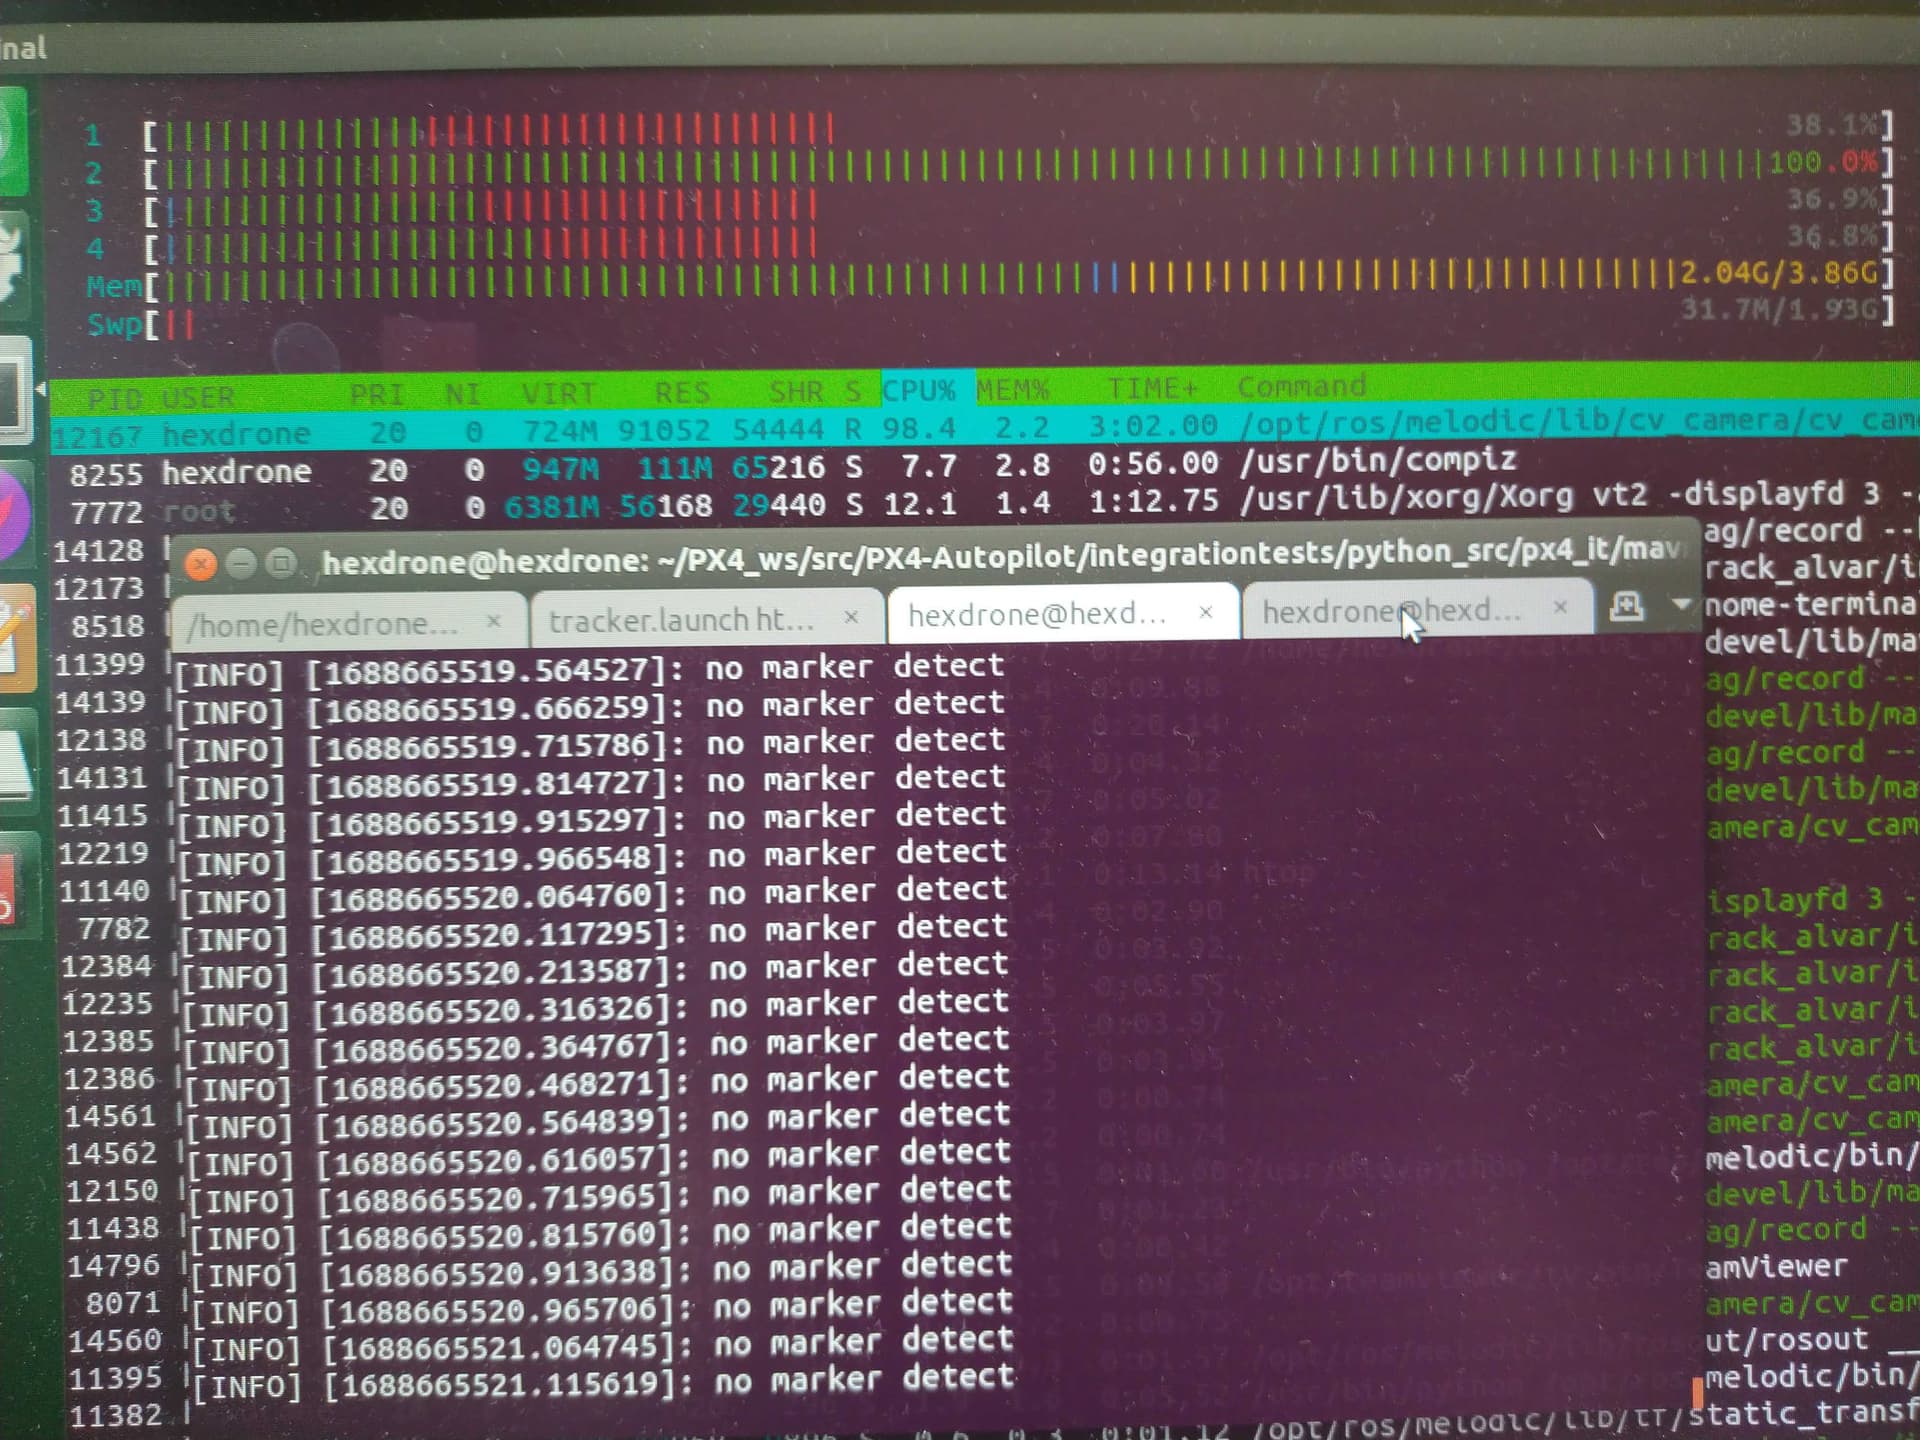The width and height of the screenshot is (1920, 1440).
Task: Open the text editor pencil icon in the launcher
Action: [14, 640]
